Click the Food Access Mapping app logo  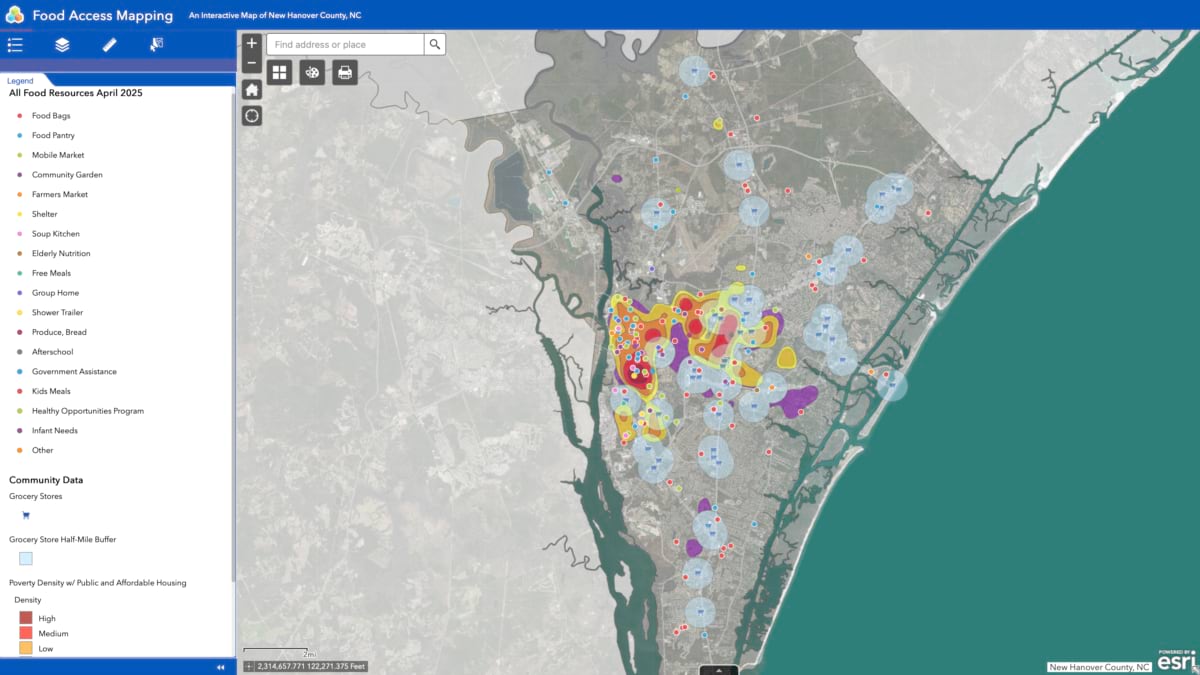click(14, 16)
